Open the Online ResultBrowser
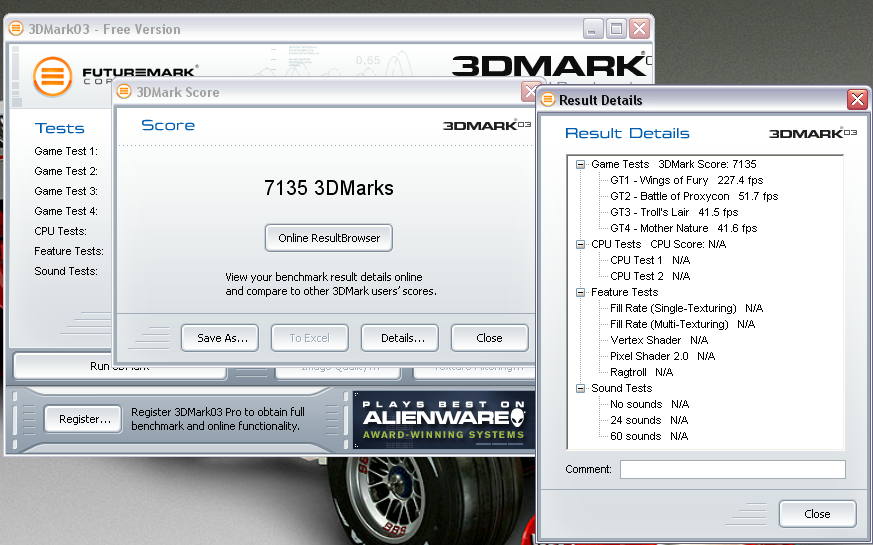873x545 pixels. [x=328, y=238]
